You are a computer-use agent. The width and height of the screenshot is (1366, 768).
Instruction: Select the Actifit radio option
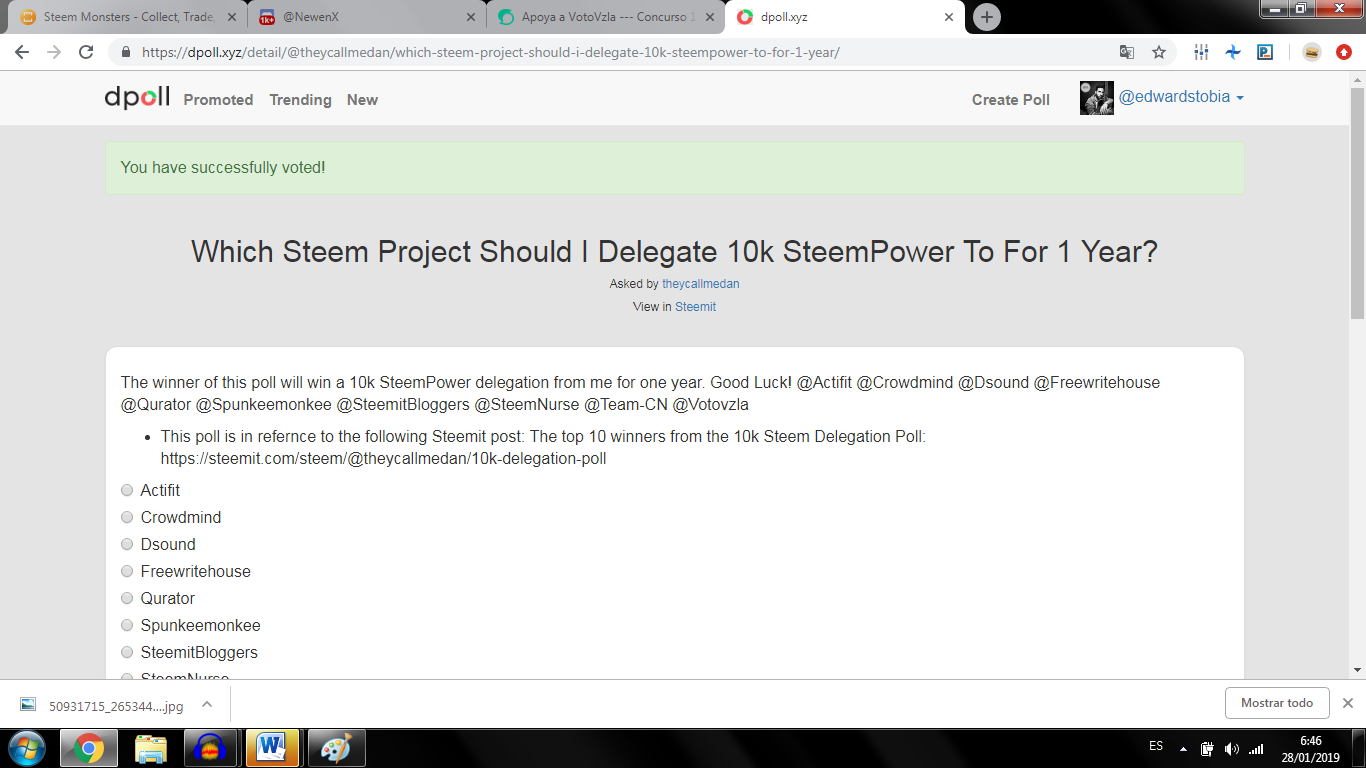127,490
